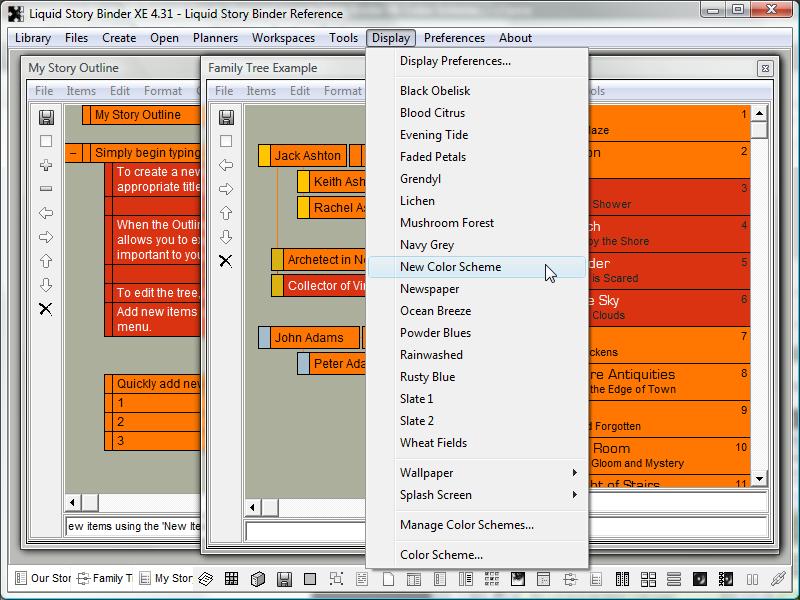Collapse the 'Simply begin typing' outline item
This screenshot has height=600, width=800.
coord(74,154)
